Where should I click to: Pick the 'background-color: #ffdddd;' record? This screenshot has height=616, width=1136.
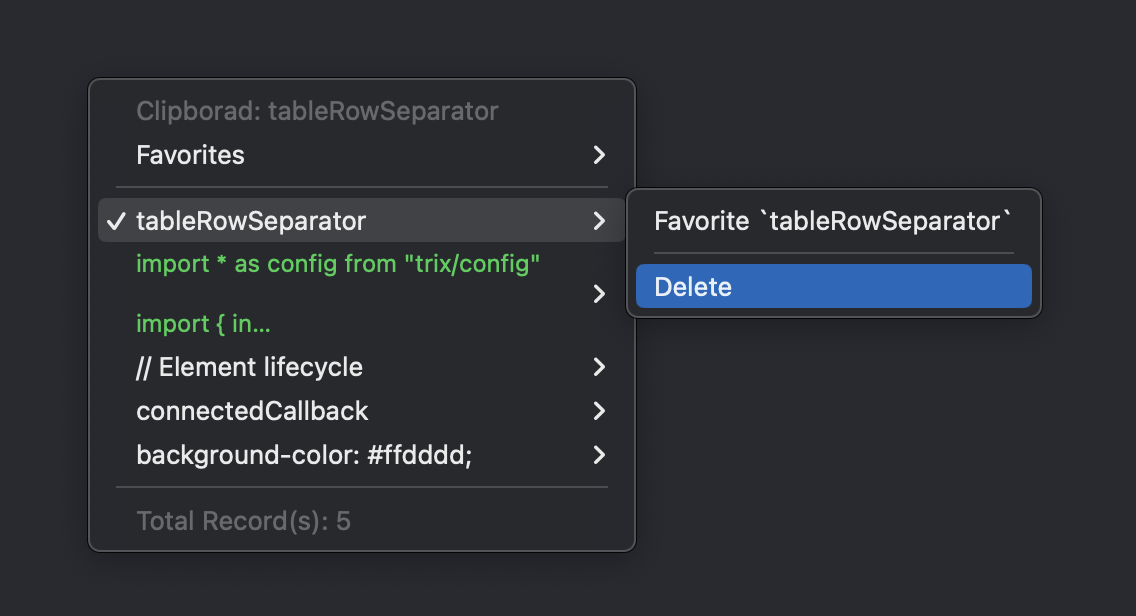[304, 455]
